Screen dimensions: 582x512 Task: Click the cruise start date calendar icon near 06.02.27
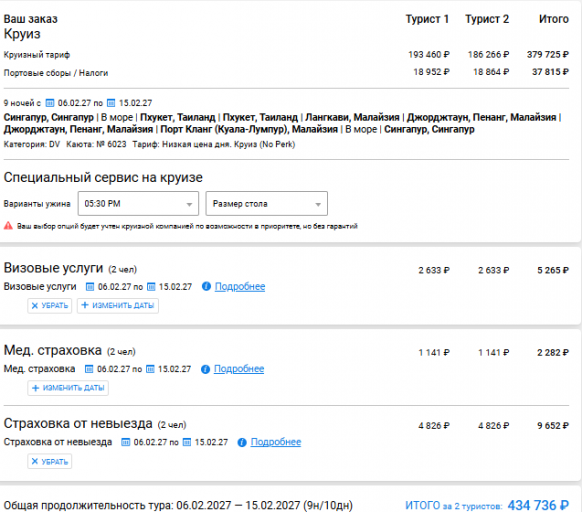[50, 103]
